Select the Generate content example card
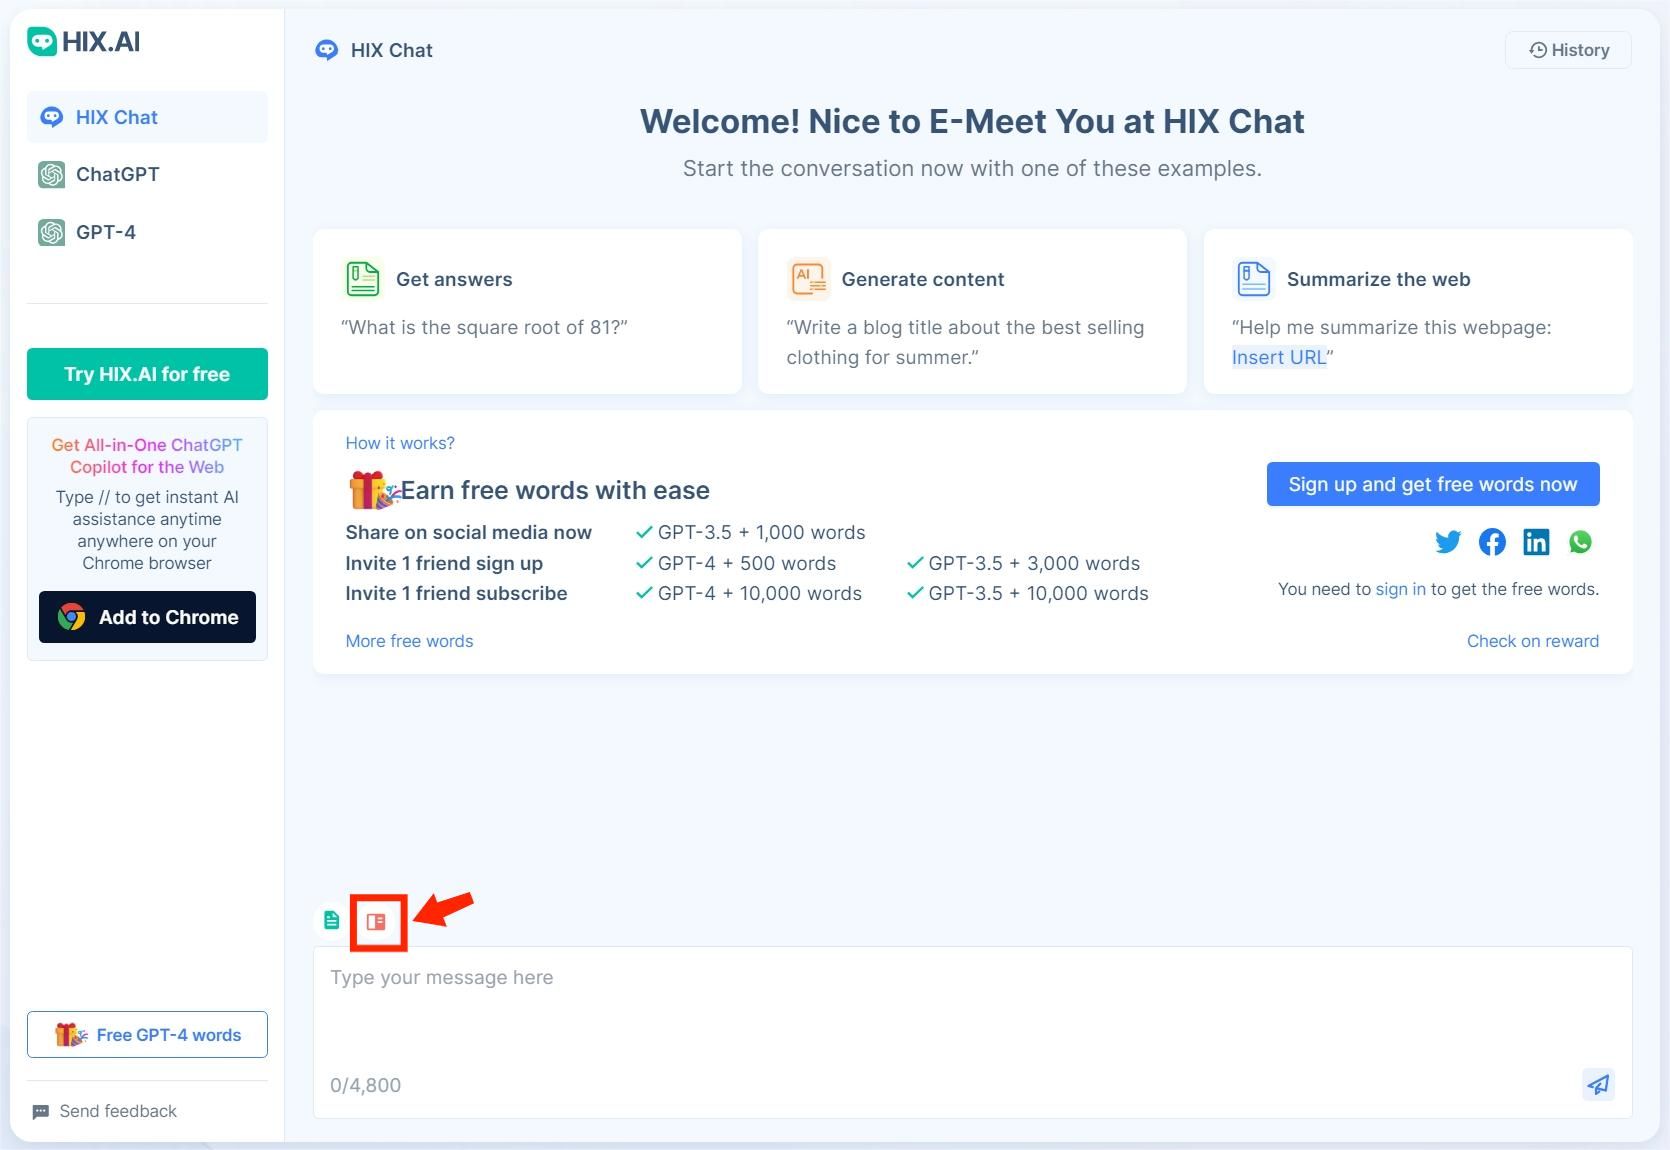Screen dimensions: 1670x1150 pyautogui.click(x=972, y=311)
